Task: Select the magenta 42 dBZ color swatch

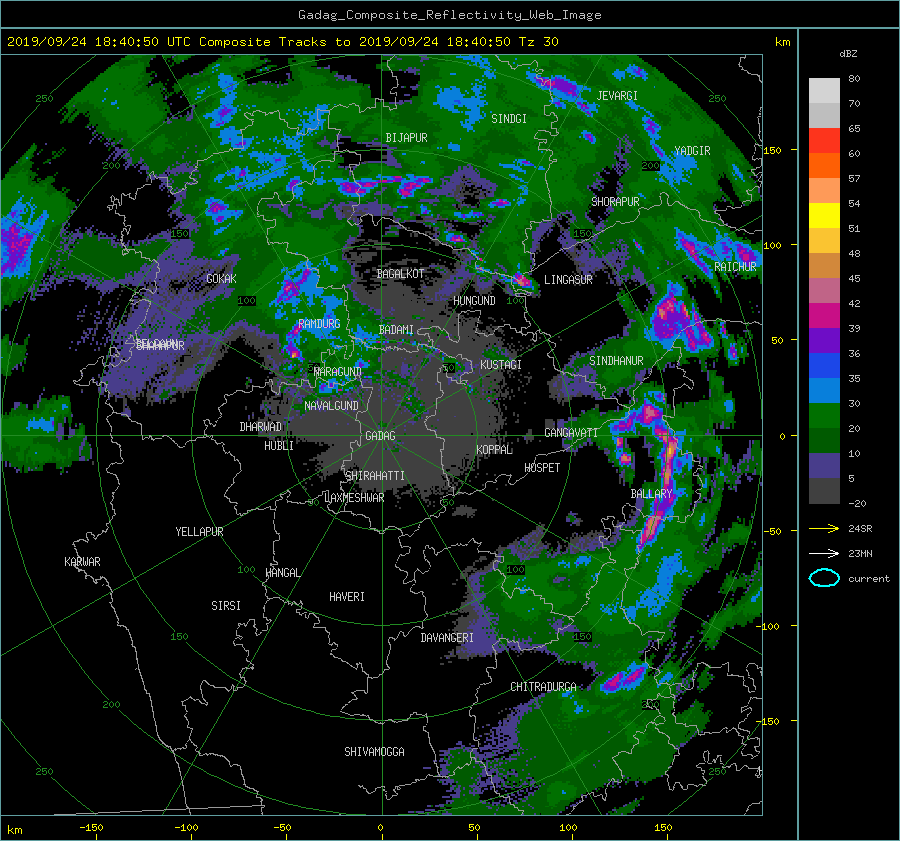Action: tap(824, 315)
